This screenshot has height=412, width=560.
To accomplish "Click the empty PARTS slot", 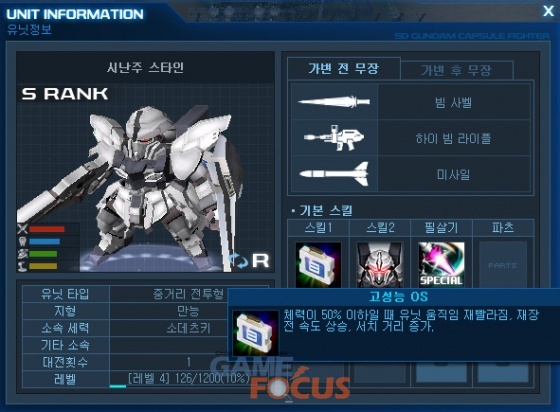I will point(503,265).
